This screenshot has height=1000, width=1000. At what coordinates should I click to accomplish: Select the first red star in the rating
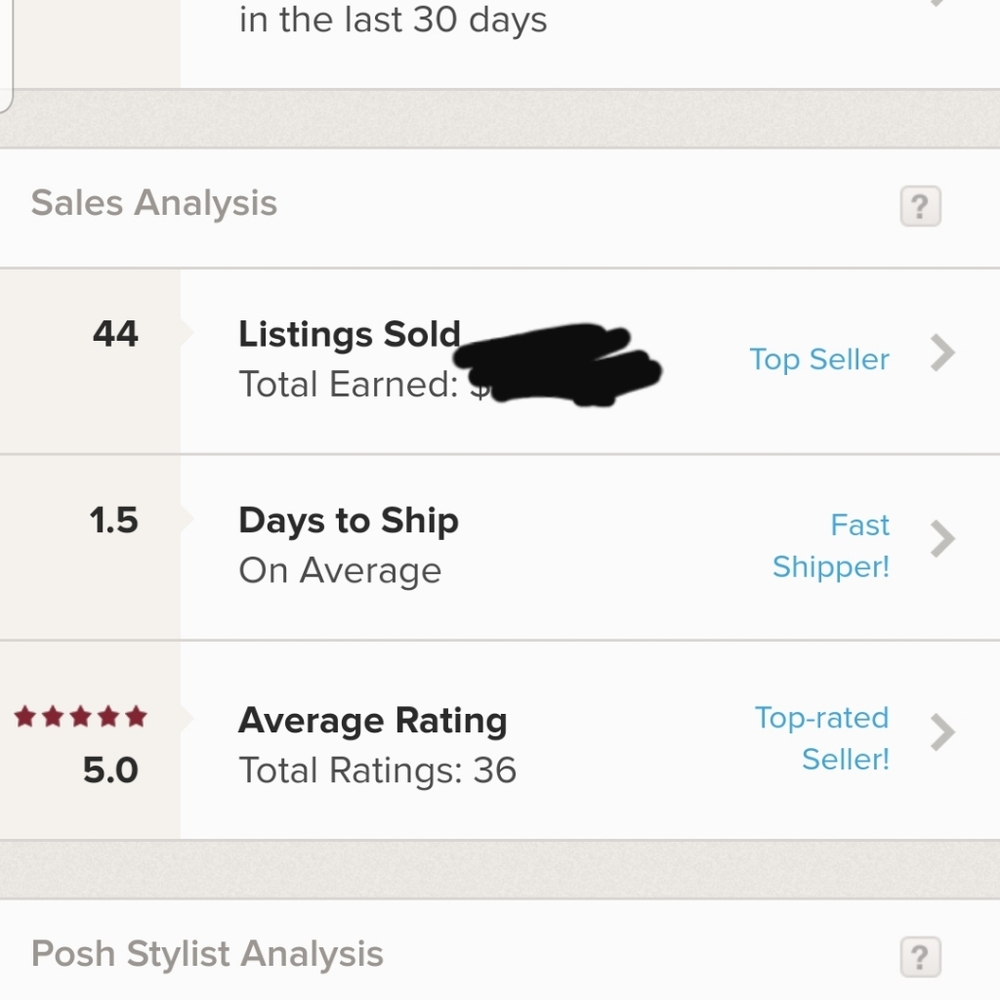(25, 716)
